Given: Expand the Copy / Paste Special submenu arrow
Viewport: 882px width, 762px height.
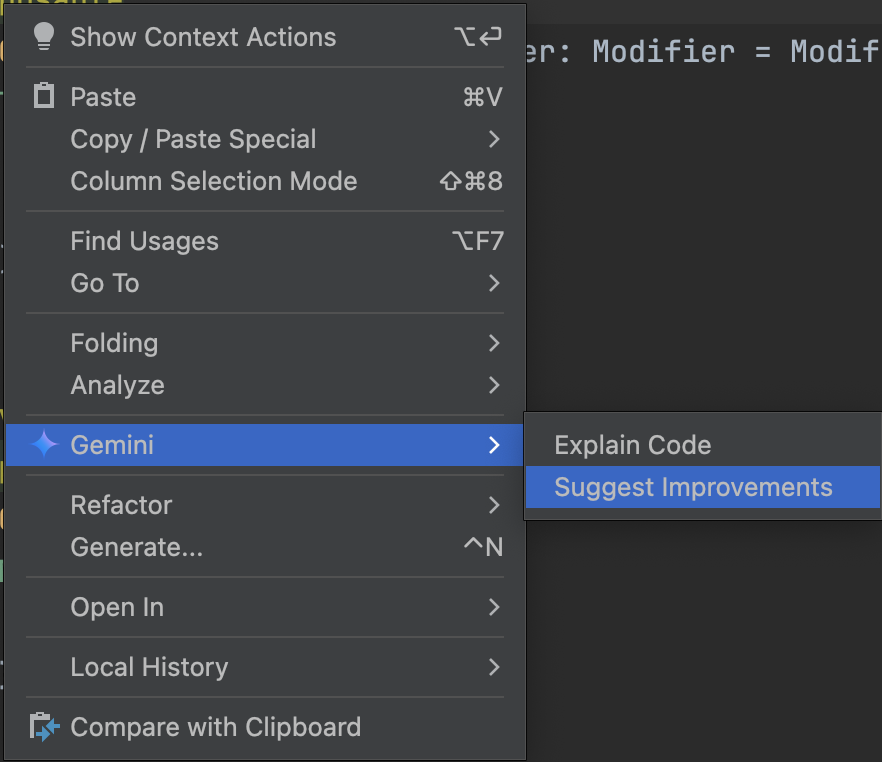Looking at the screenshot, I should 494,139.
